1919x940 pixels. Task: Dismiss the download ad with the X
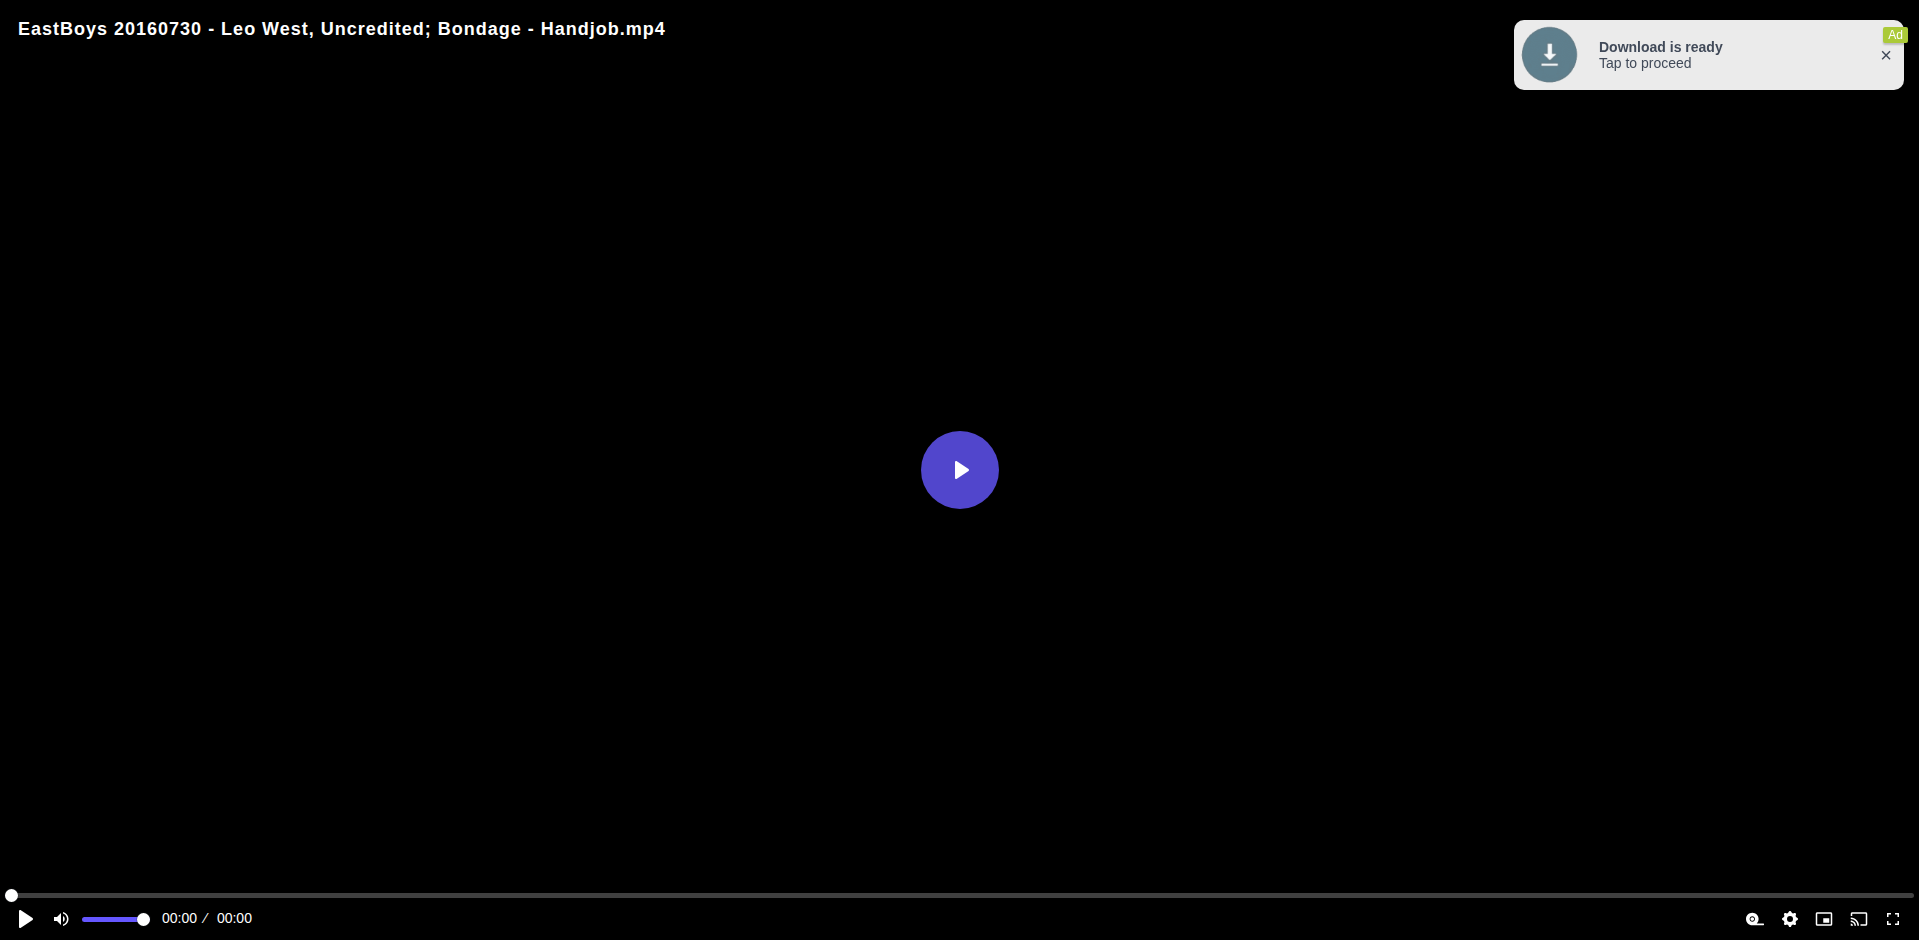1886,55
